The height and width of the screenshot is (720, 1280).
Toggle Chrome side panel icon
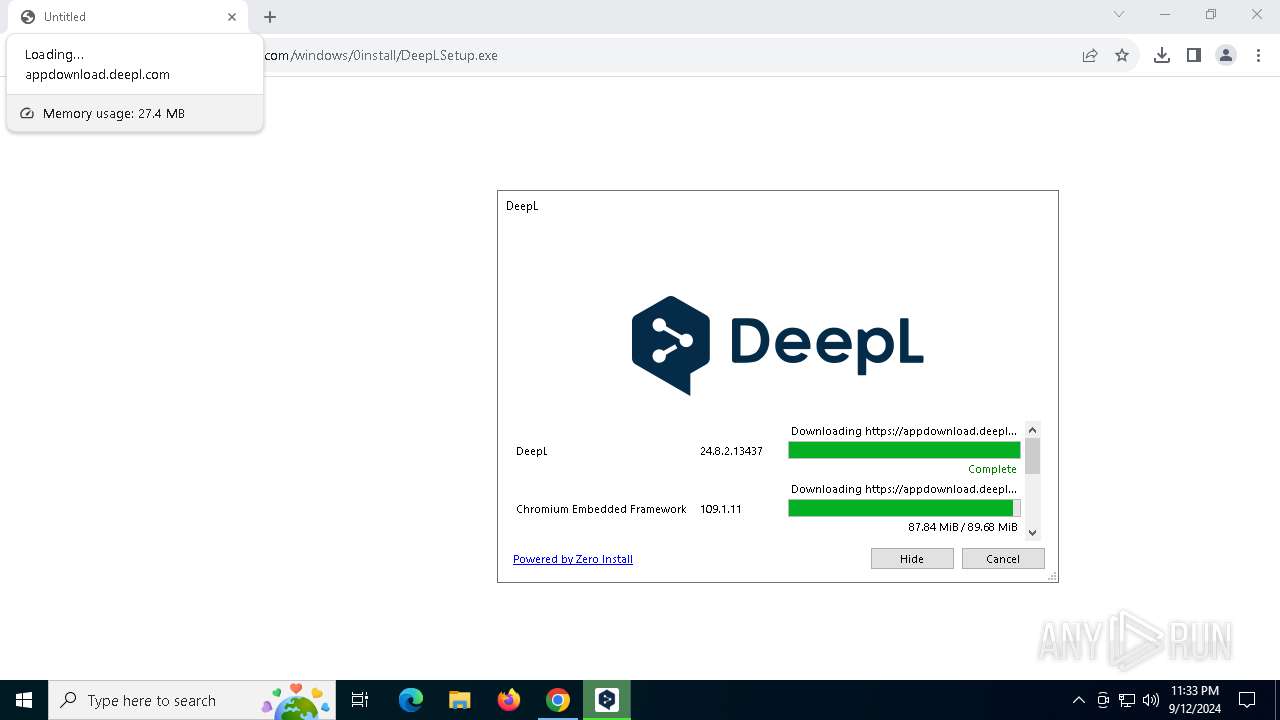1194,55
